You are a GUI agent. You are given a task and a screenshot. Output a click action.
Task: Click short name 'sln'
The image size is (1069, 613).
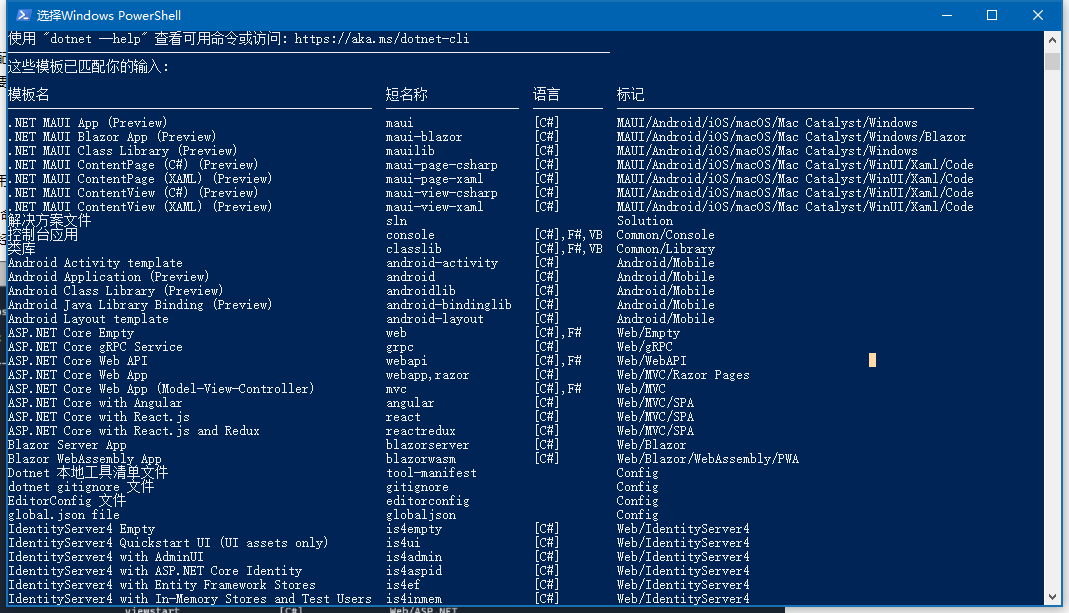(396, 220)
